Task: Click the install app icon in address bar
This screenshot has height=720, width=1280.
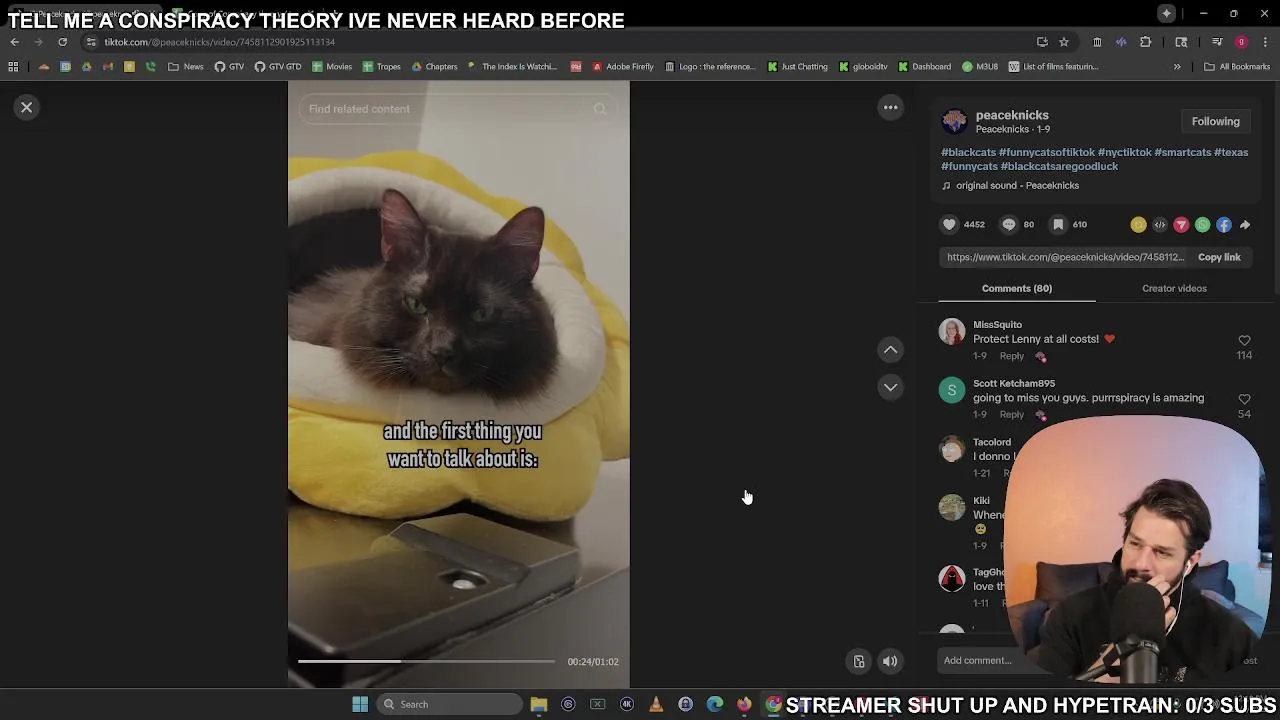Action: (1042, 42)
